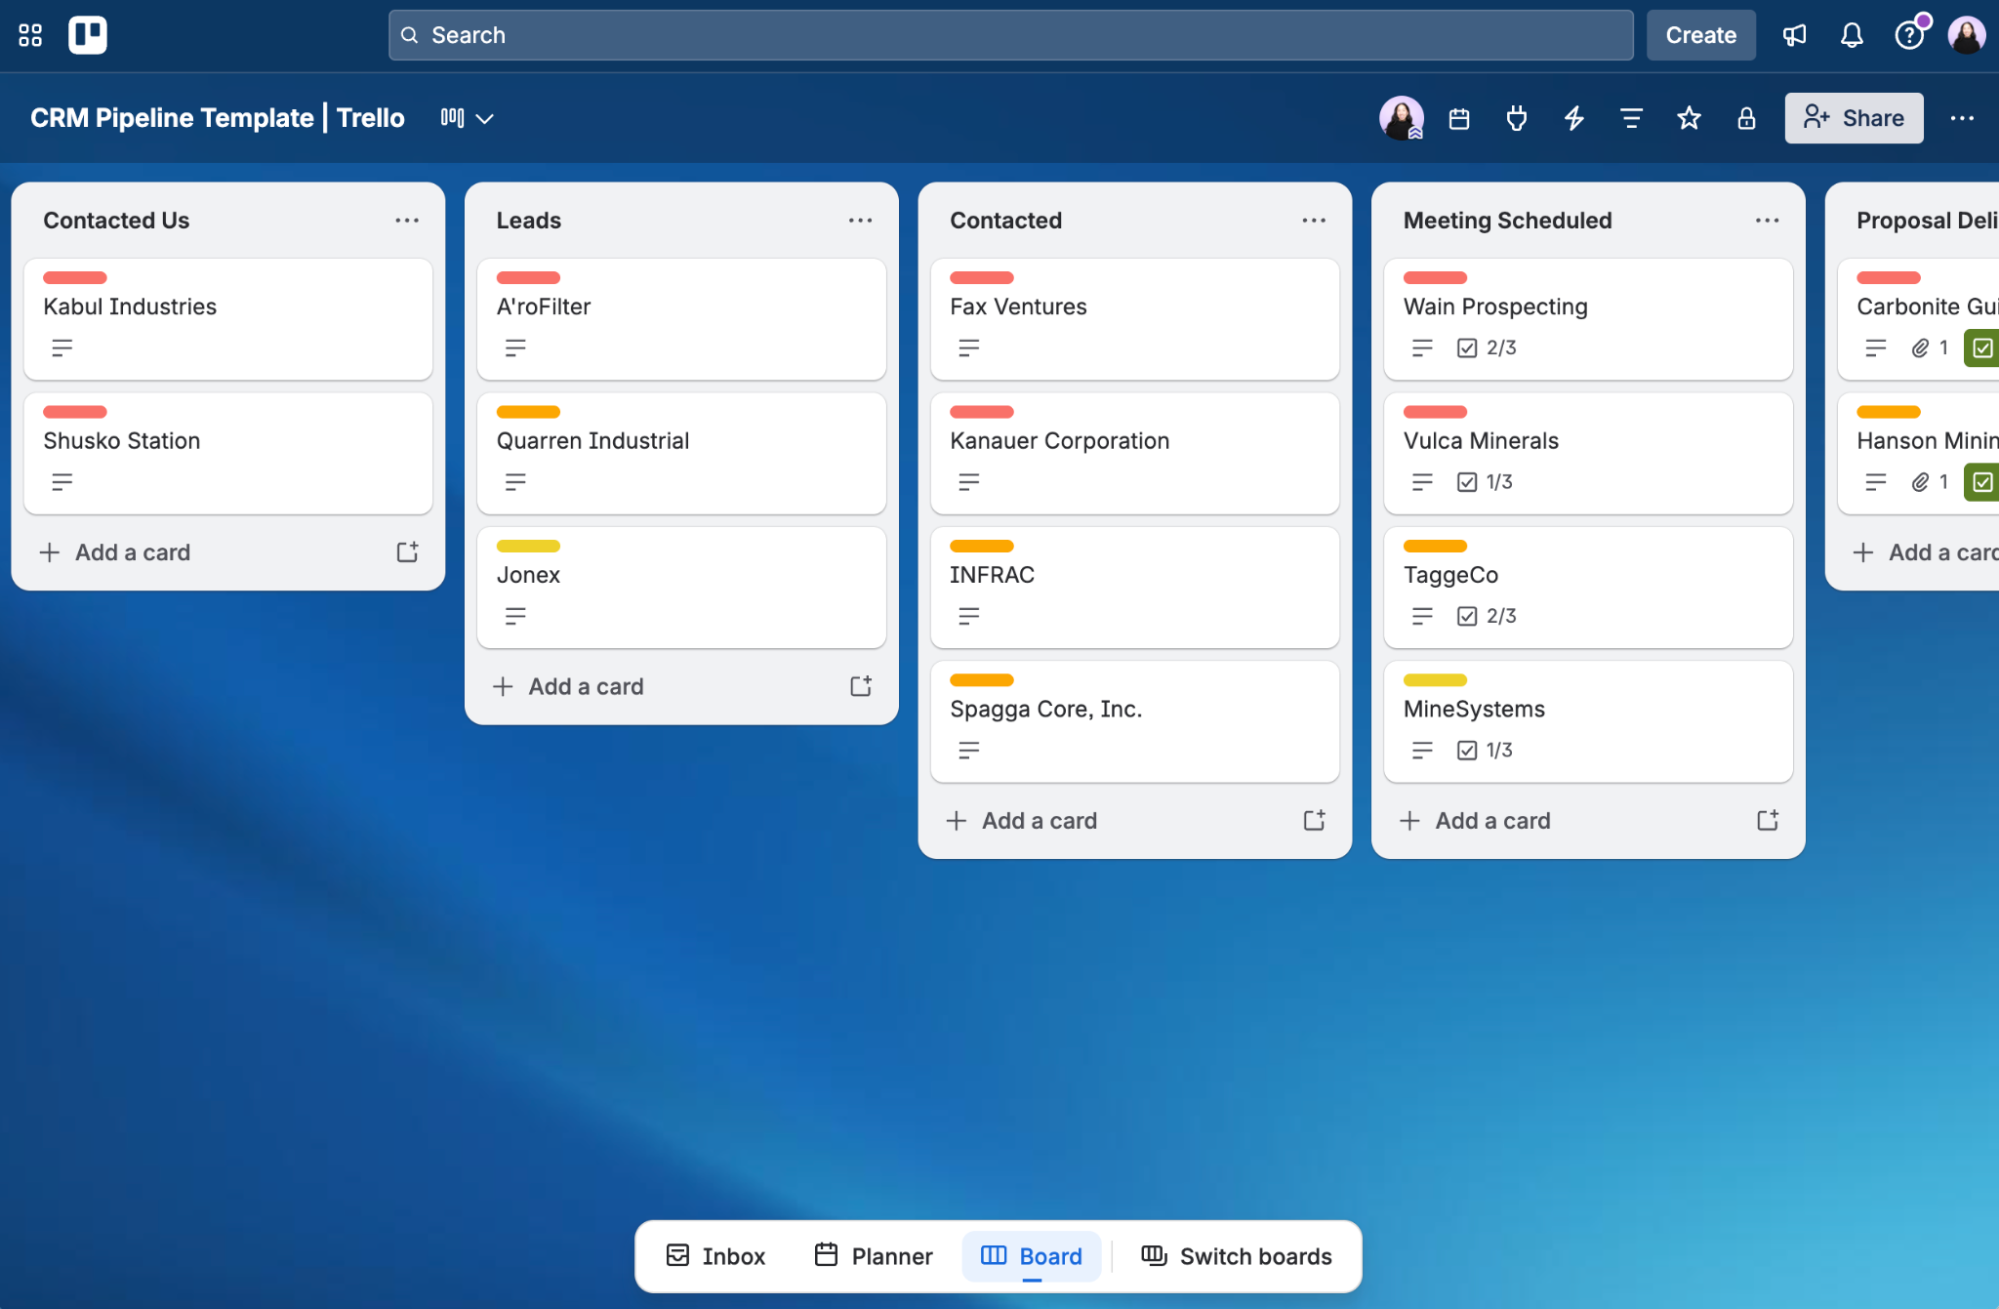Open the automation lightning icon
Image resolution: width=1999 pixels, height=1309 pixels.
coord(1574,118)
